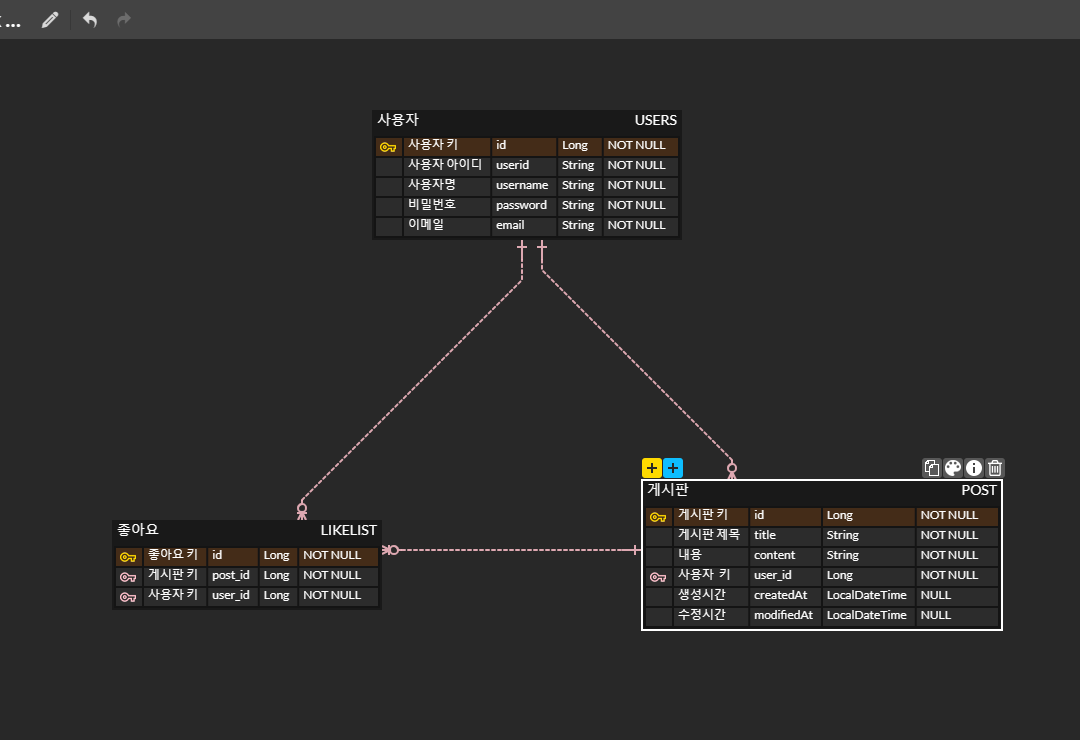Click the undo arrow icon

point(90,19)
